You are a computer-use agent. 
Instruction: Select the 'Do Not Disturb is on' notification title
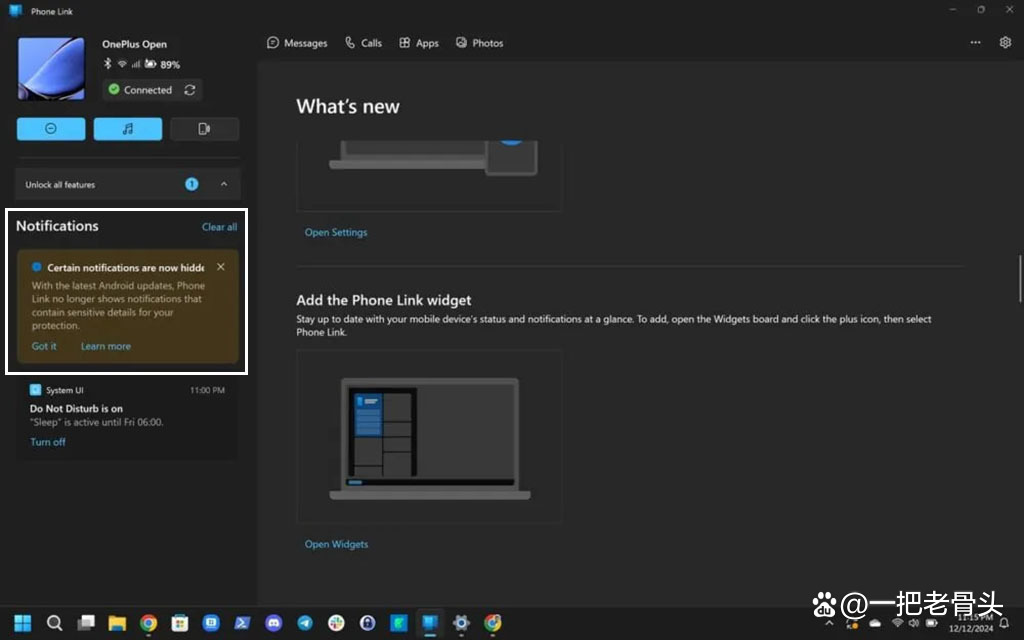[x=76, y=408]
